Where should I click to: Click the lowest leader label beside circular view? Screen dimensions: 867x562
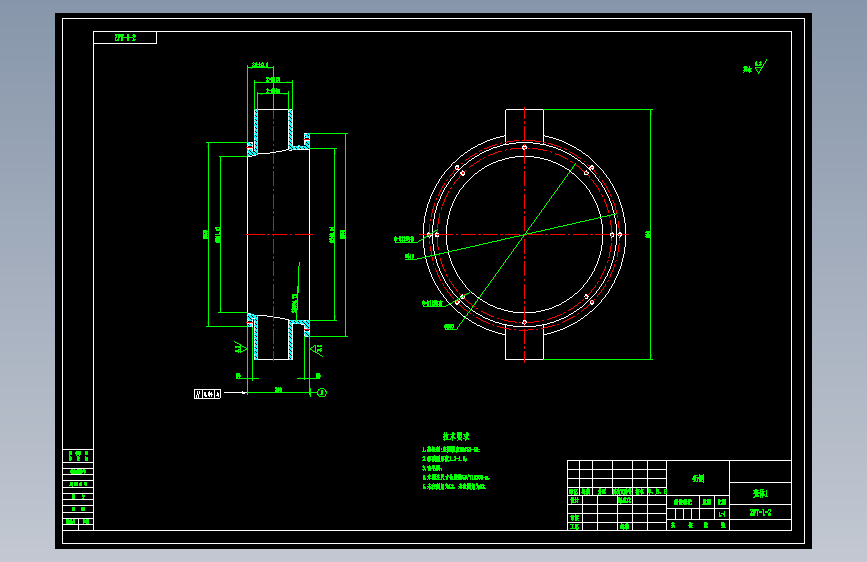[x=450, y=327]
